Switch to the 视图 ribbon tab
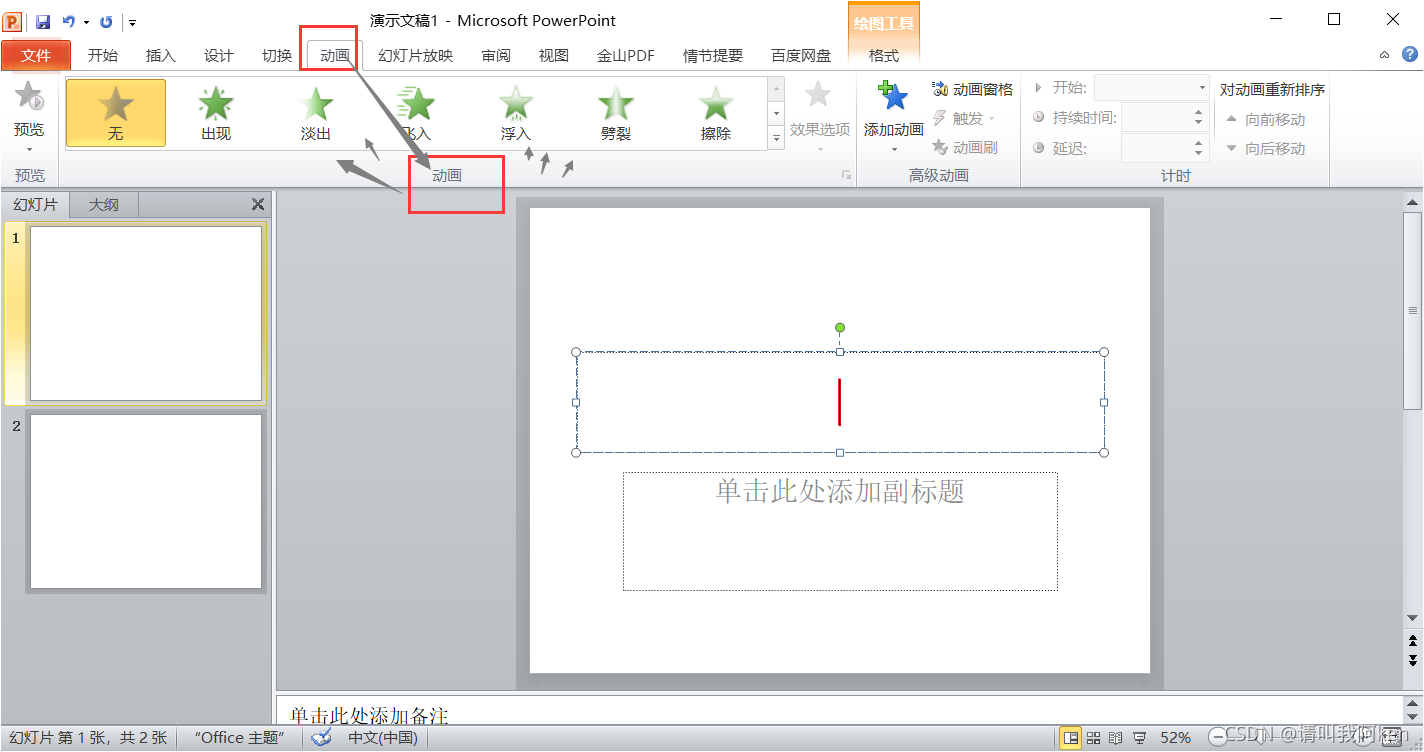The height and width of the screenshot is (752, 1424). [x=554, y=56]
